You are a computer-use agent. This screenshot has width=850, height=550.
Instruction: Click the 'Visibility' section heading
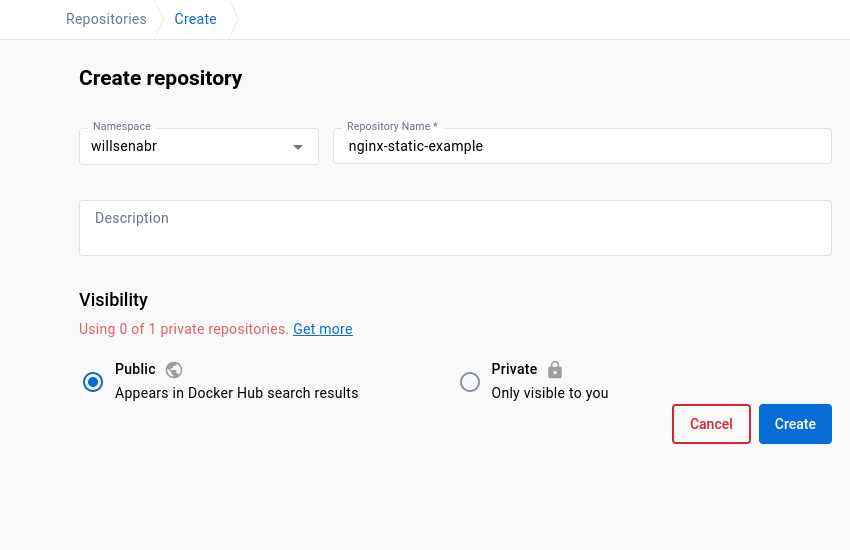coord(113,299)
